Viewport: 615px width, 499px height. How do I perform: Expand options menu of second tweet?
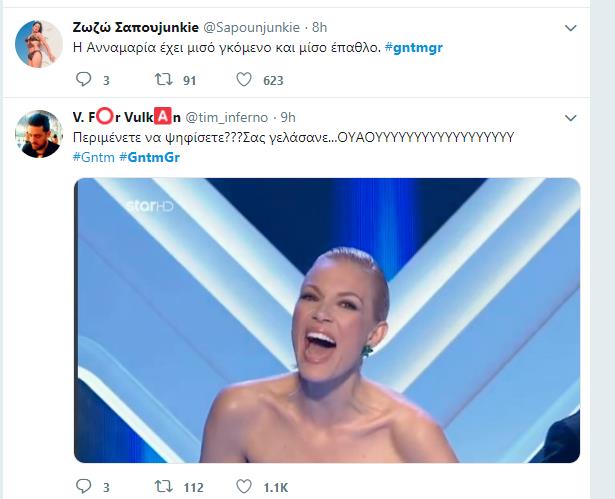(x=571, y=117)
